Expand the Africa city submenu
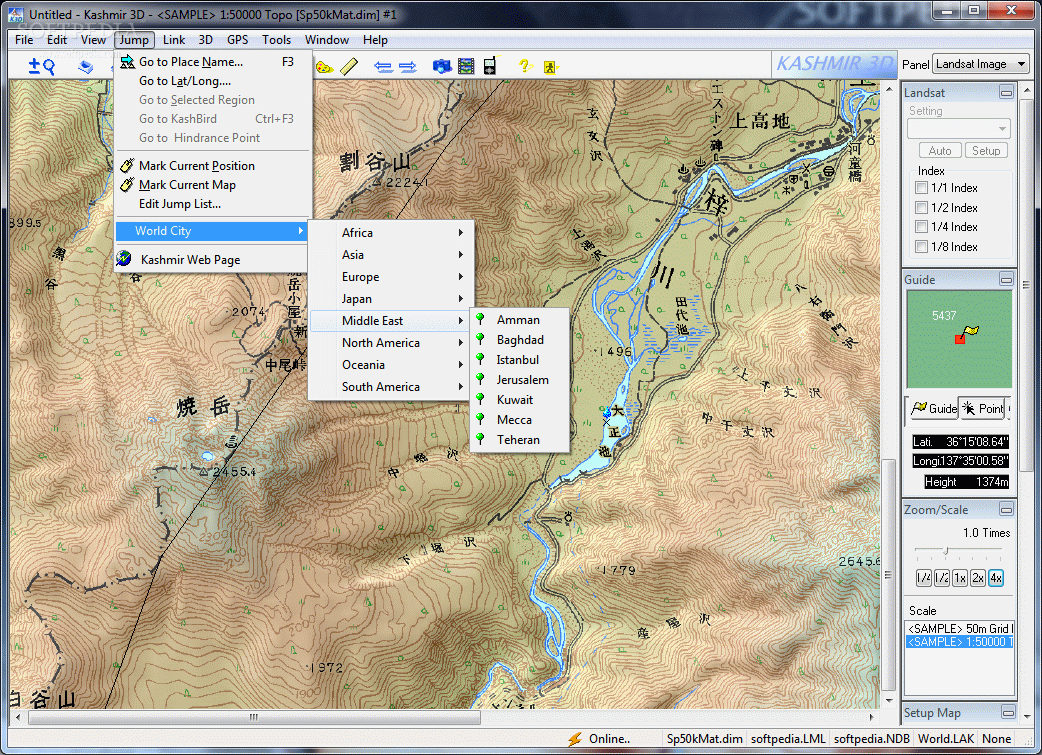This screenshot has height=755, width=1042. pyautogui.click(x=392, y=233)
